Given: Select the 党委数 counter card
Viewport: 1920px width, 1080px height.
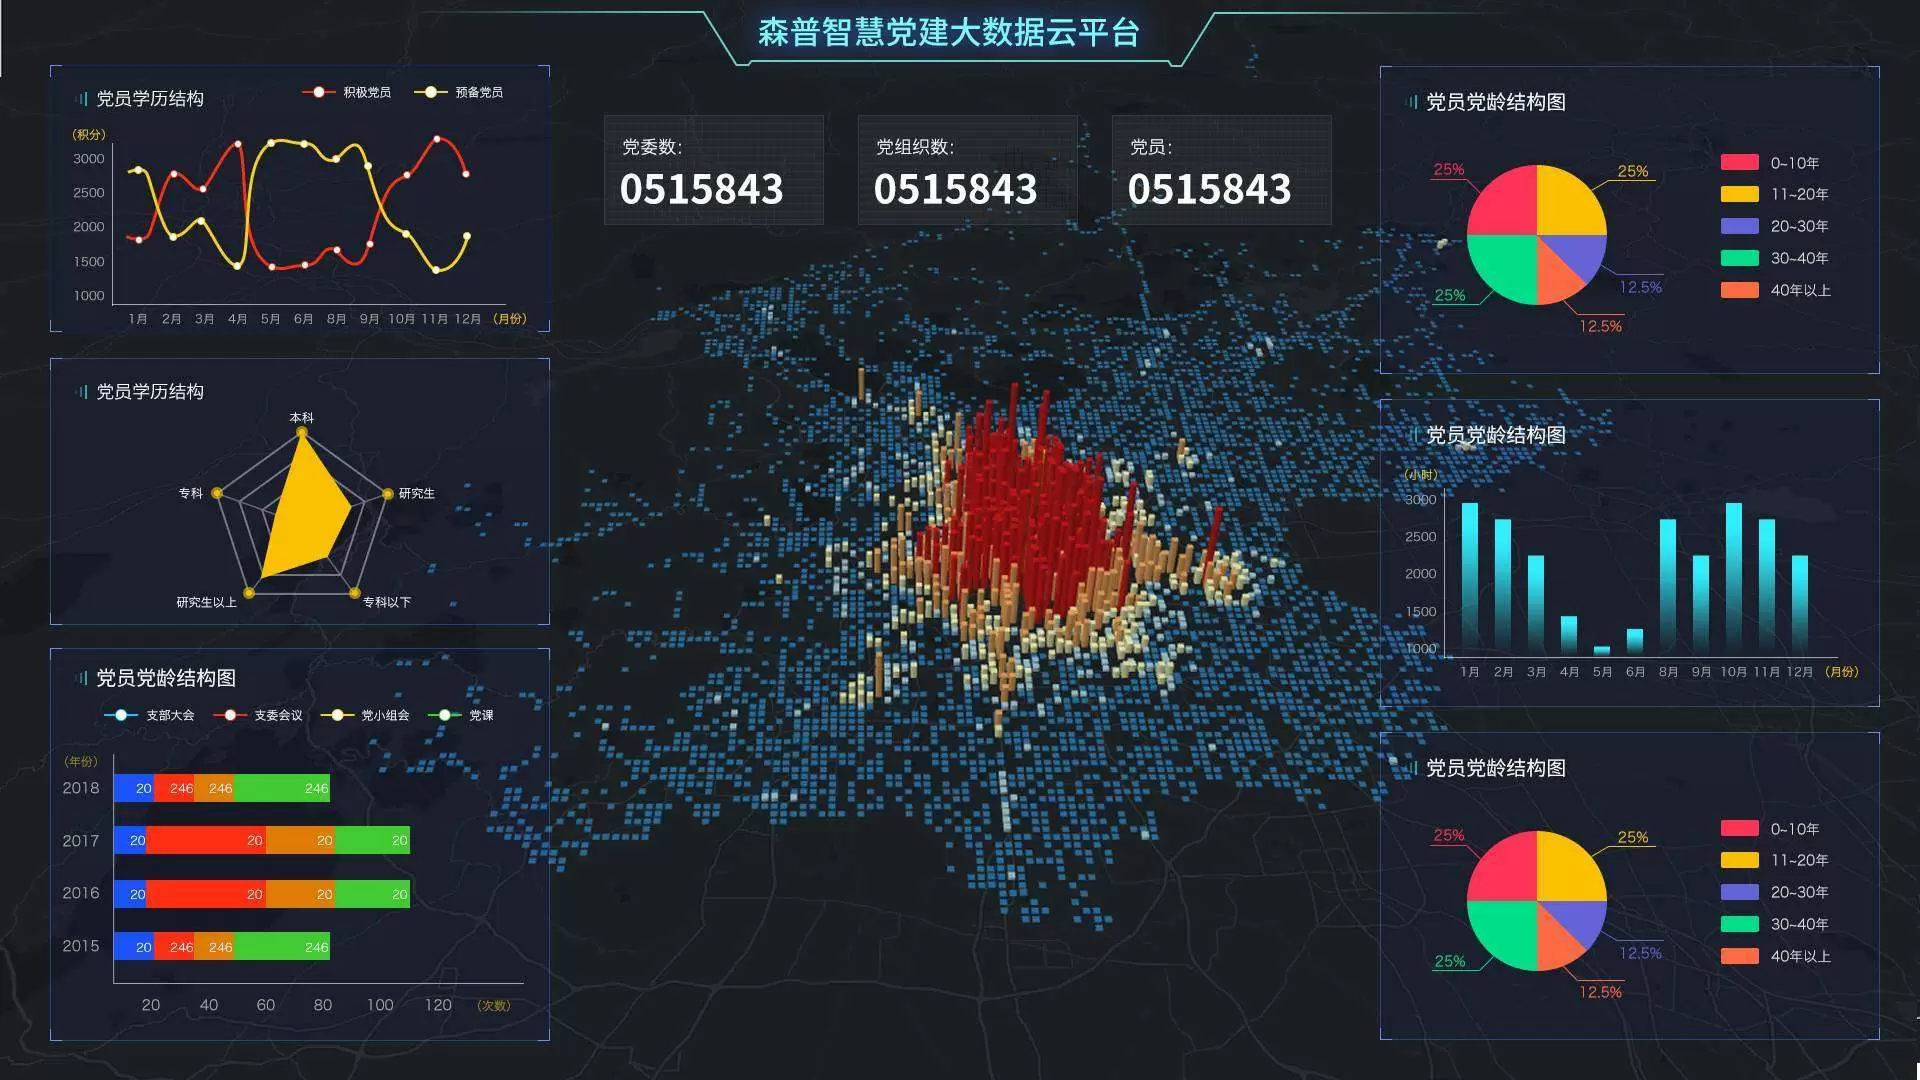Looking at the screenshot, I should point(714,170).
